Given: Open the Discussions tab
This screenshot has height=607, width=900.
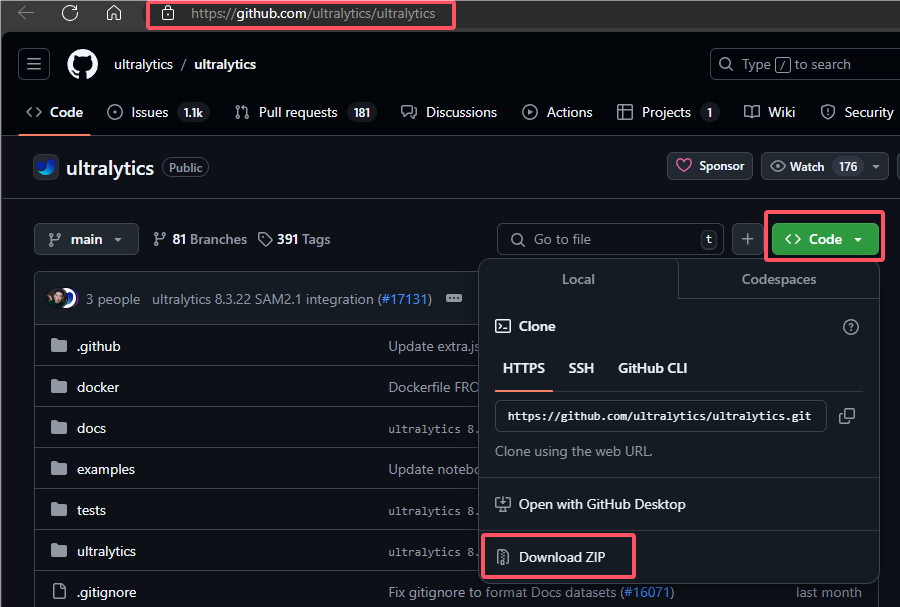Looking at the screenshot, I should point(449,112).
